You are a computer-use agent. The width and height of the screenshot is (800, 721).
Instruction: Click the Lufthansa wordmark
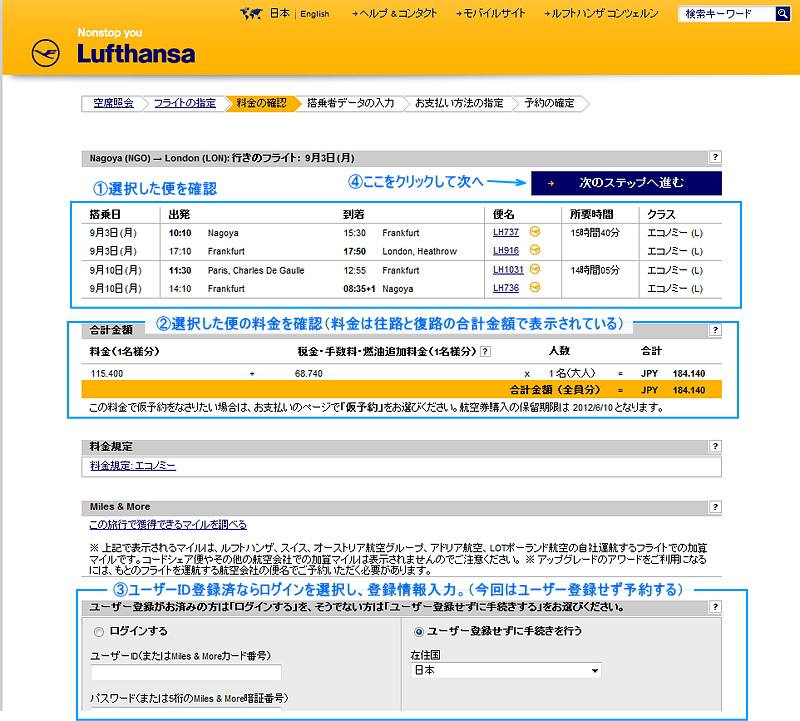136,54
